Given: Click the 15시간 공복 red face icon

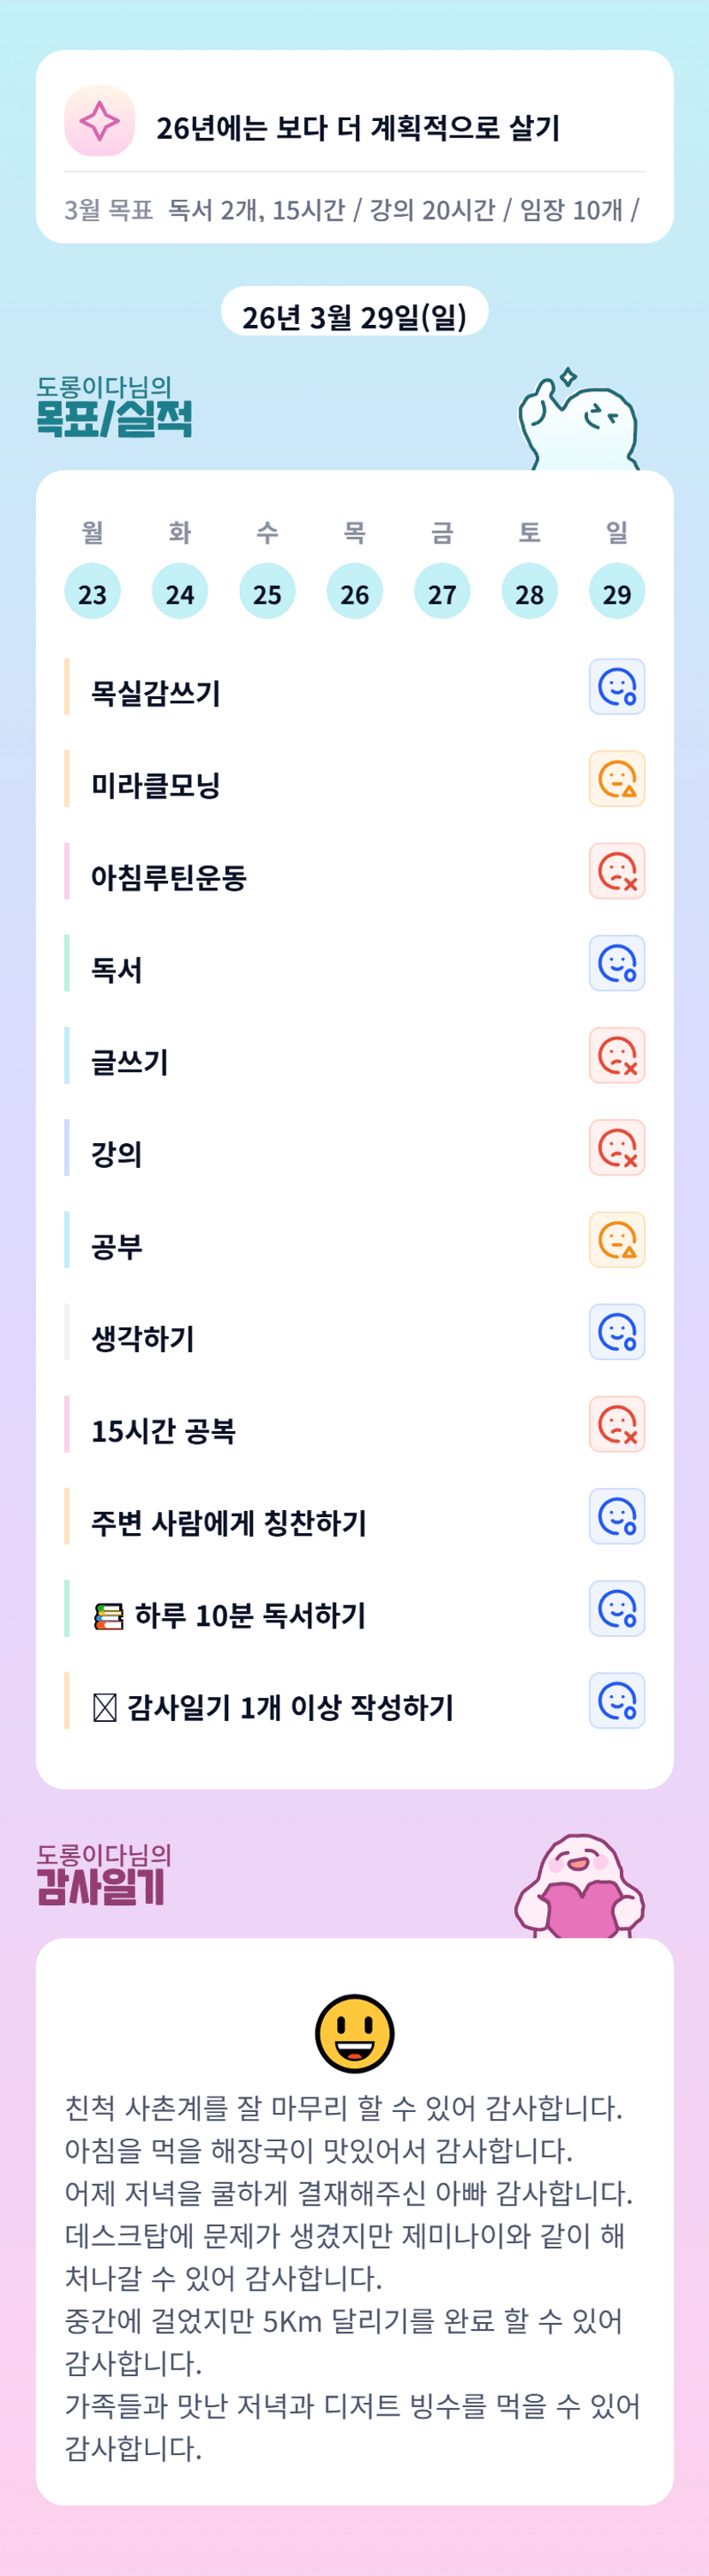Looking at the screenshot, I should click(616, 1424).
